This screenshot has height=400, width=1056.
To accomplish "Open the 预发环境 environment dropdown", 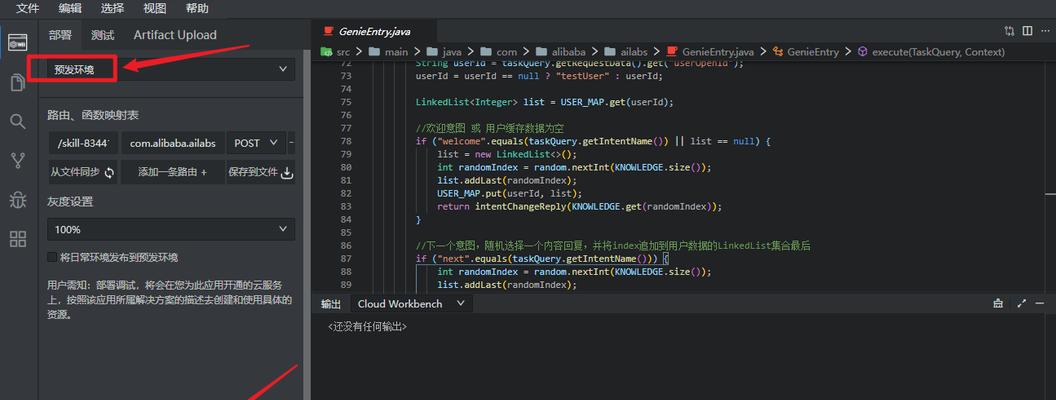I will (x=171, y=69).
